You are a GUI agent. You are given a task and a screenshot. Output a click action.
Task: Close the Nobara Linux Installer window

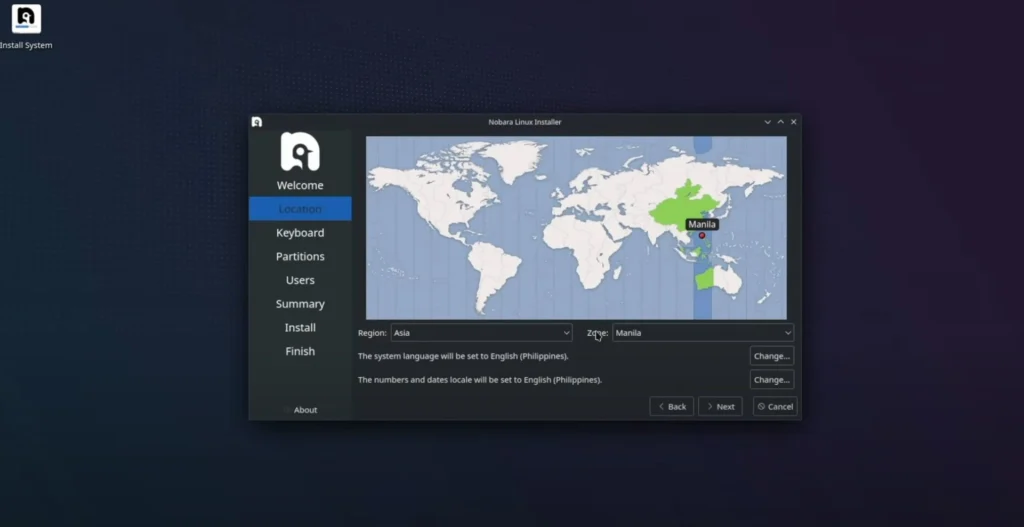[x=794, y=122]
